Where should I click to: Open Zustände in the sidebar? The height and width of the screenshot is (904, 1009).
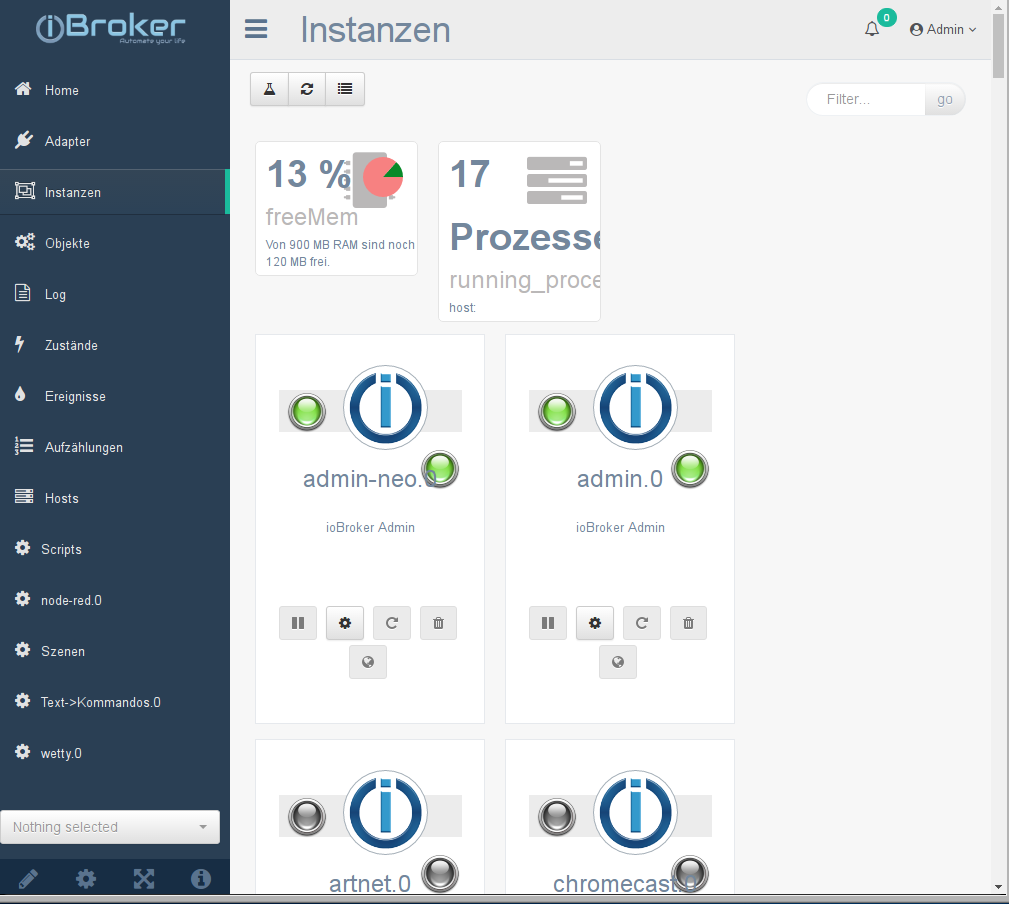tap(115, 345)
